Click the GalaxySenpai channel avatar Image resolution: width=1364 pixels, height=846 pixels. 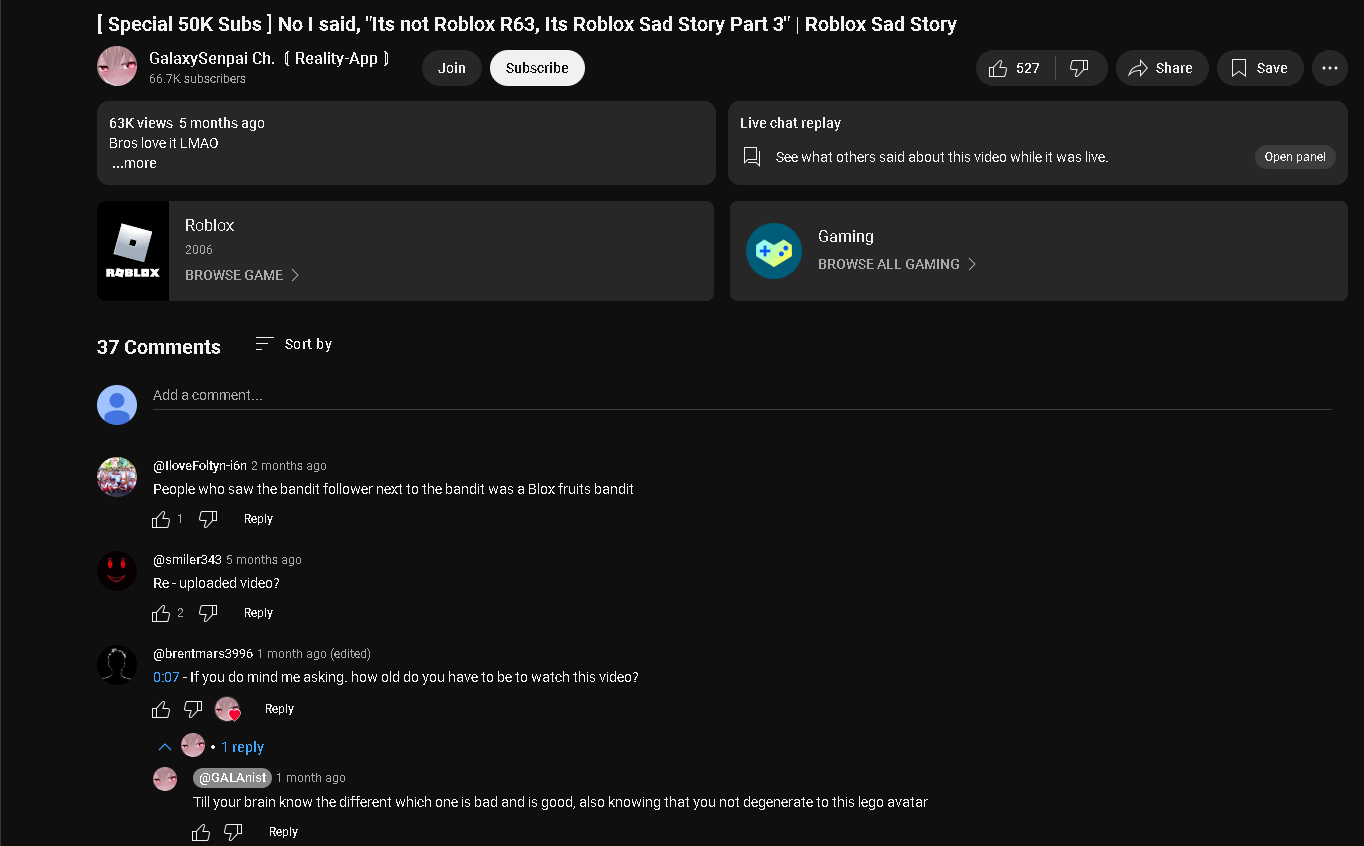coord(117,67)
